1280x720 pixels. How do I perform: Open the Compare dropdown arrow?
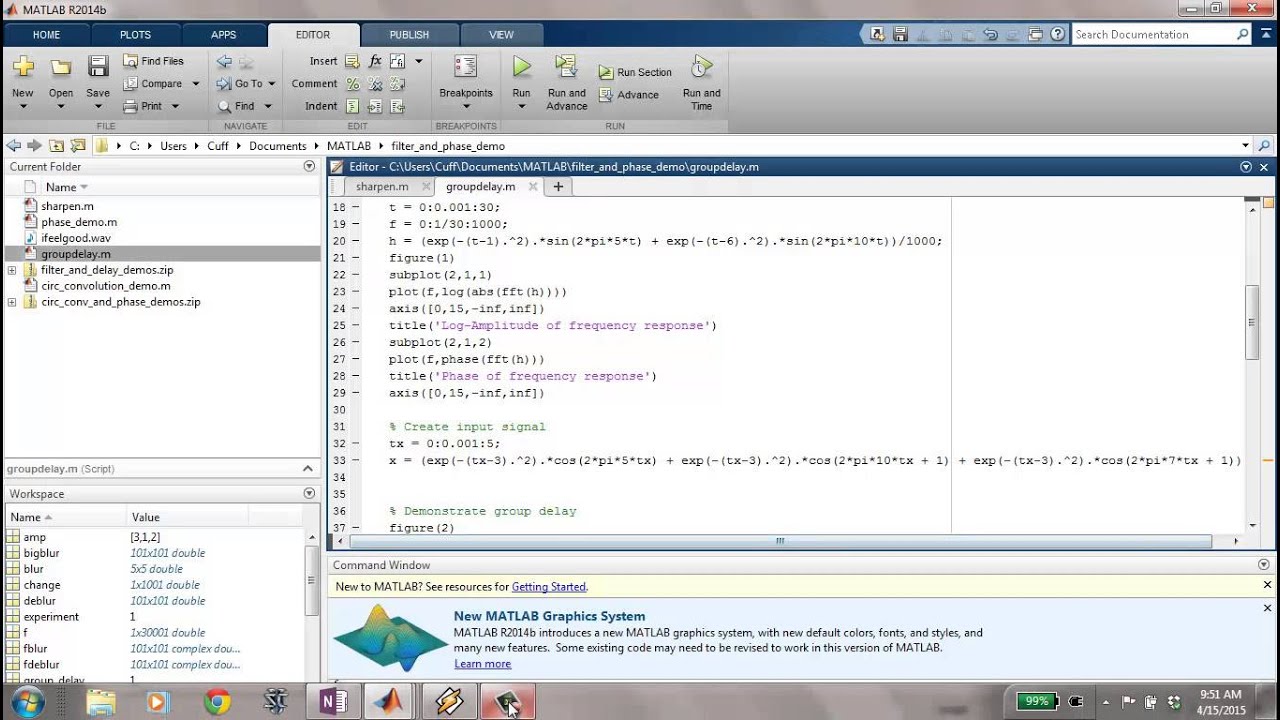point(196,84)
